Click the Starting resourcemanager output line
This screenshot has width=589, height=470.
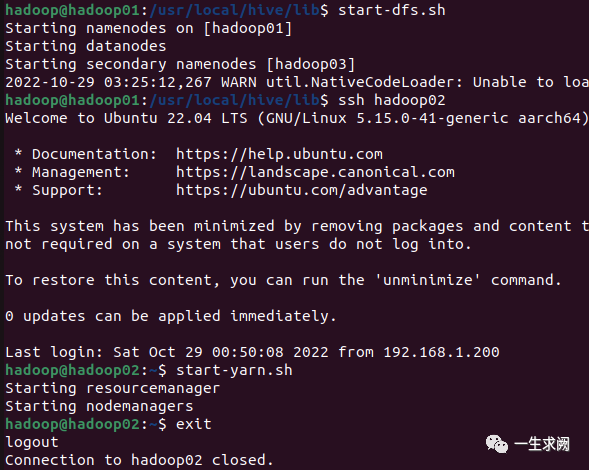coord(112,388)
